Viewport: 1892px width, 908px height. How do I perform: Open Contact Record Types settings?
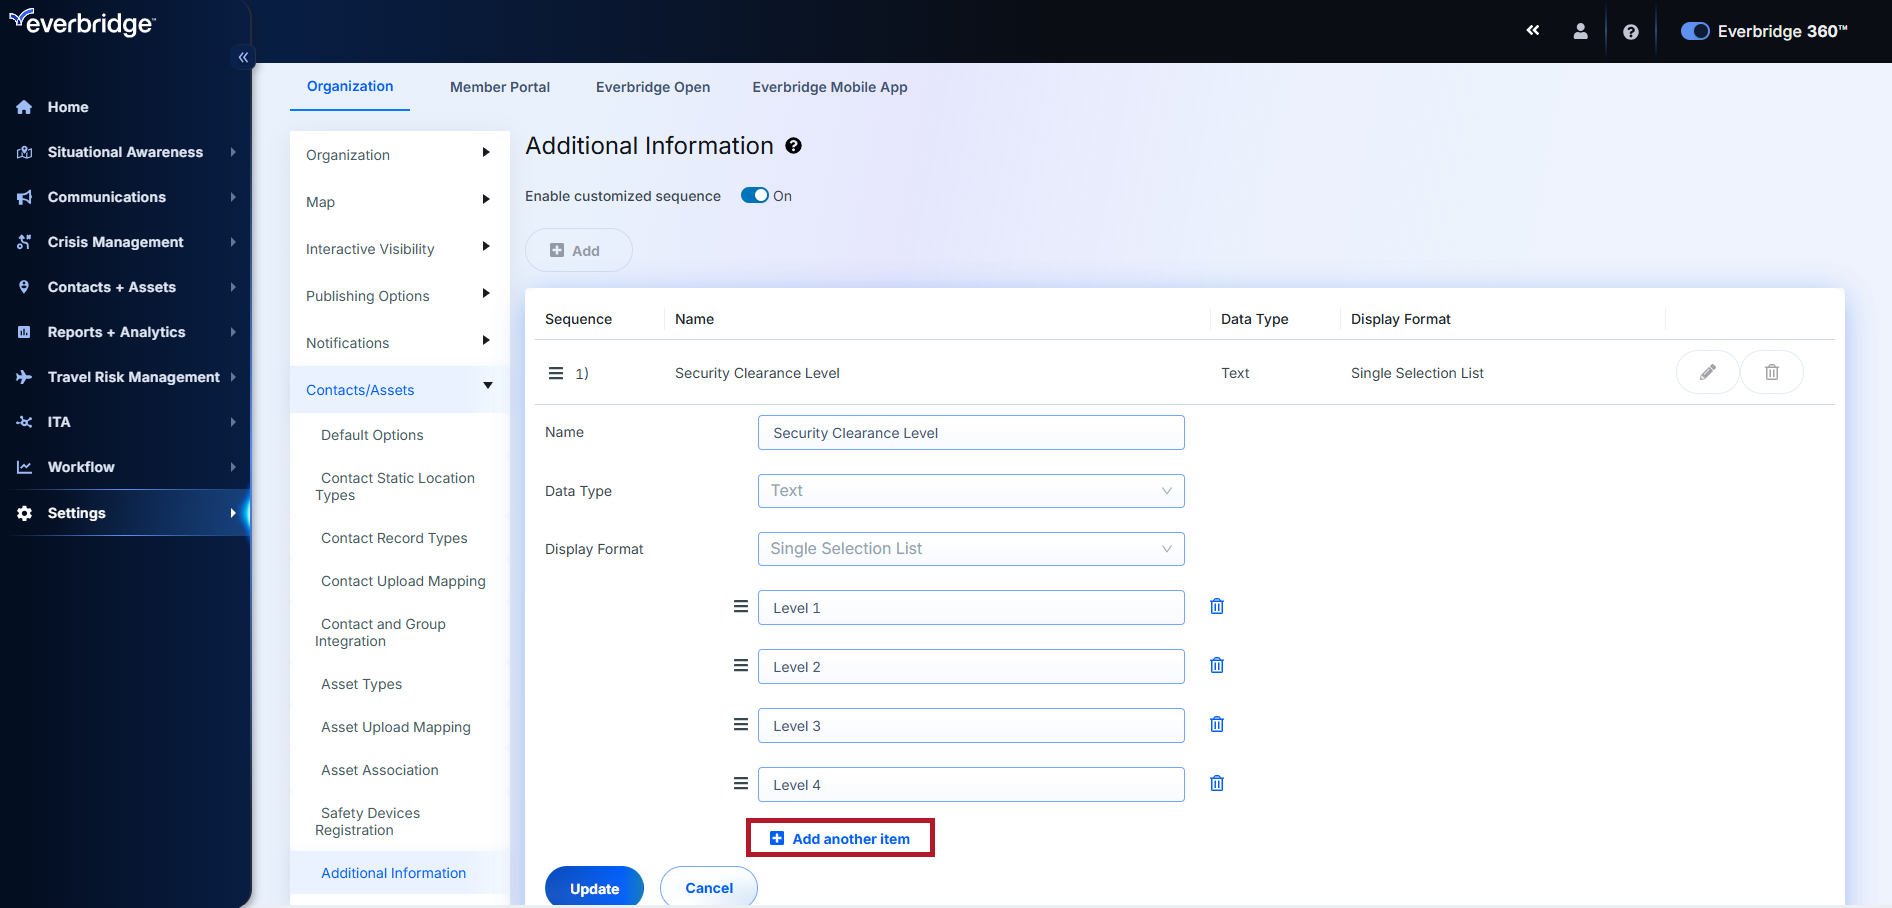[x=394, y=538]
